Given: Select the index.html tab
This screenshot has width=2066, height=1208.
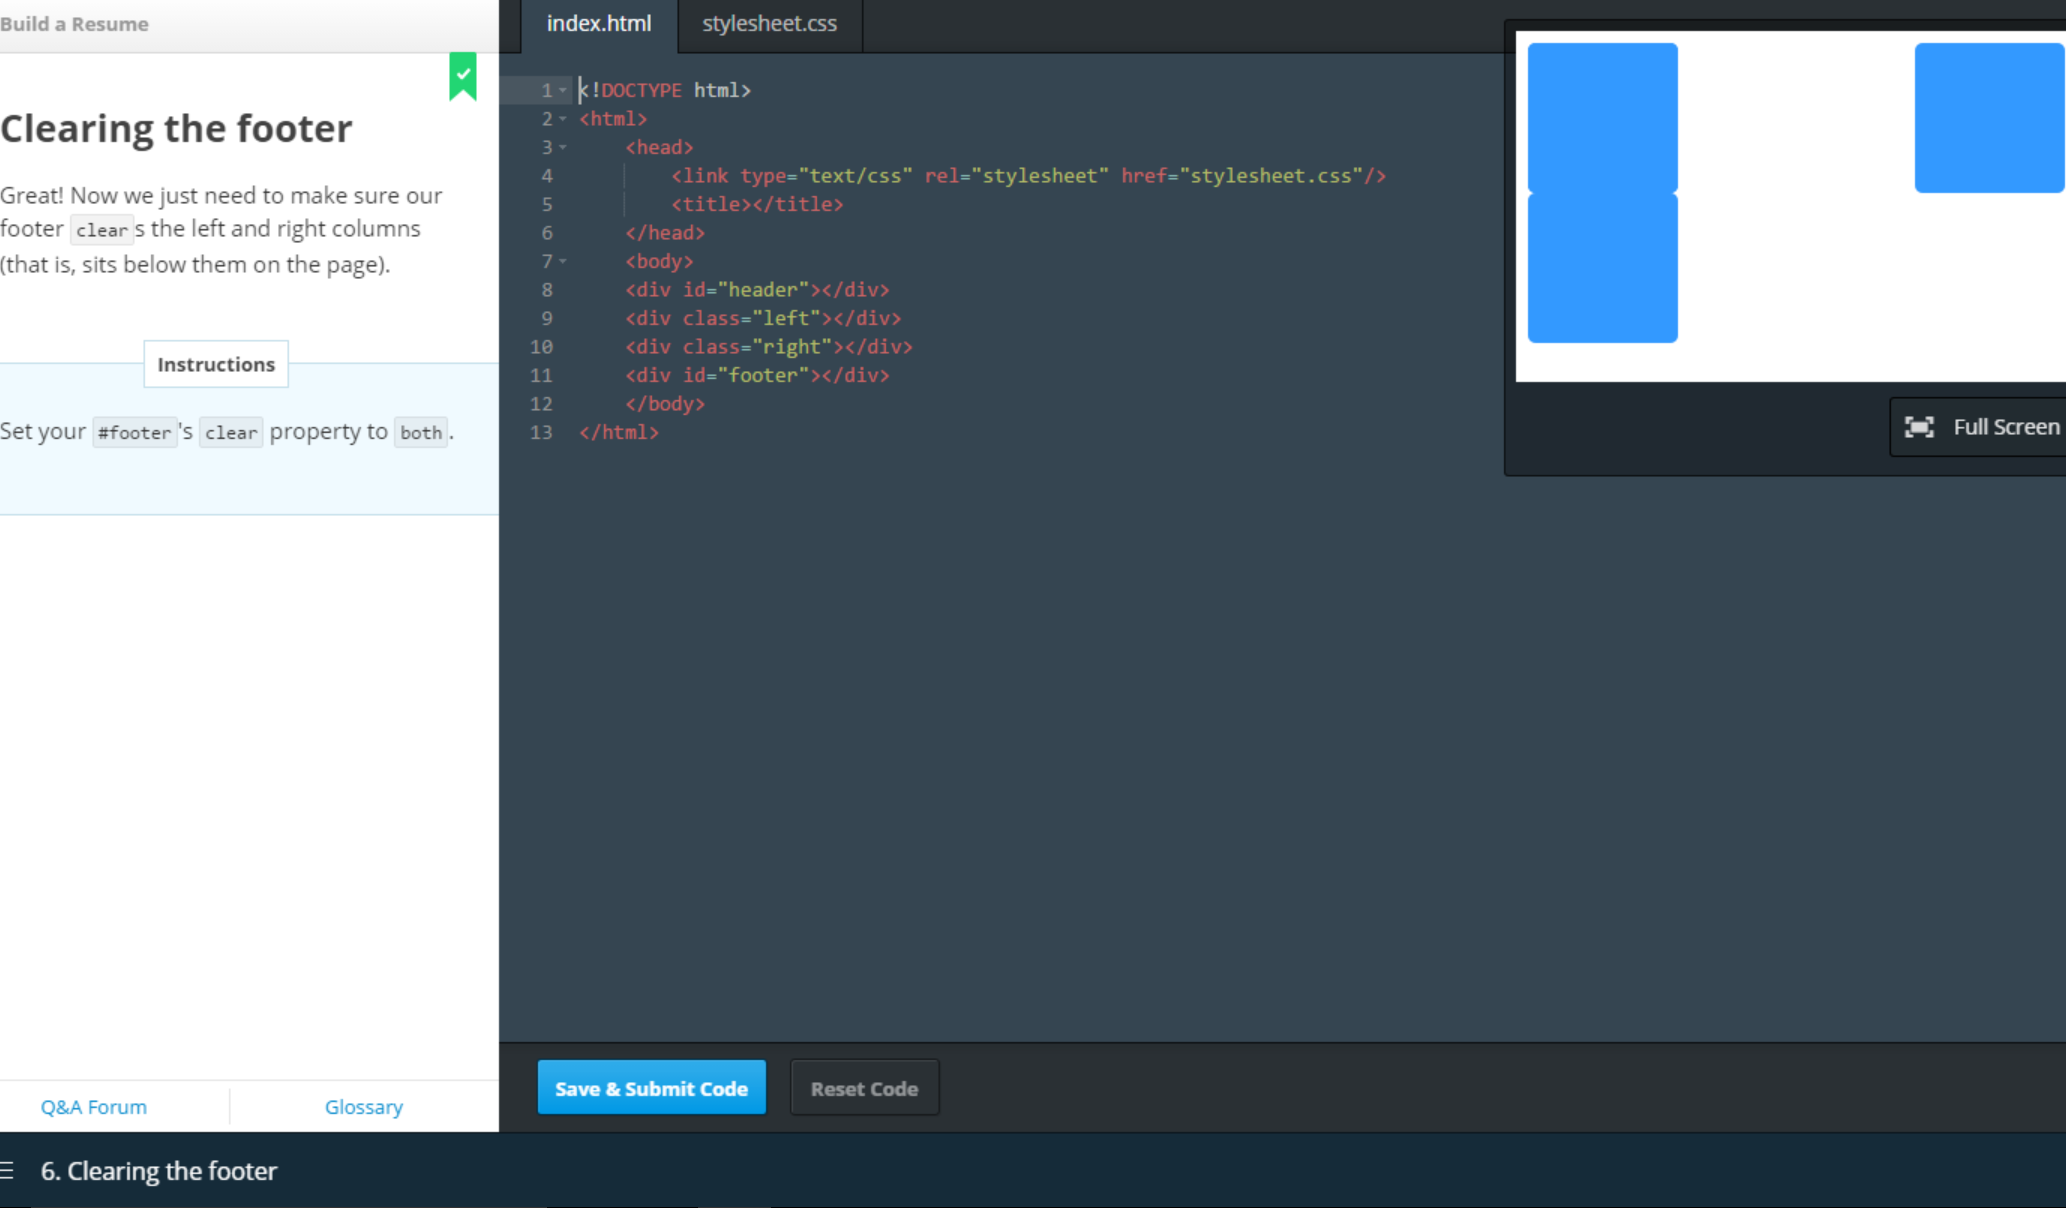Looking at the screenshot, I should point(598,24).
